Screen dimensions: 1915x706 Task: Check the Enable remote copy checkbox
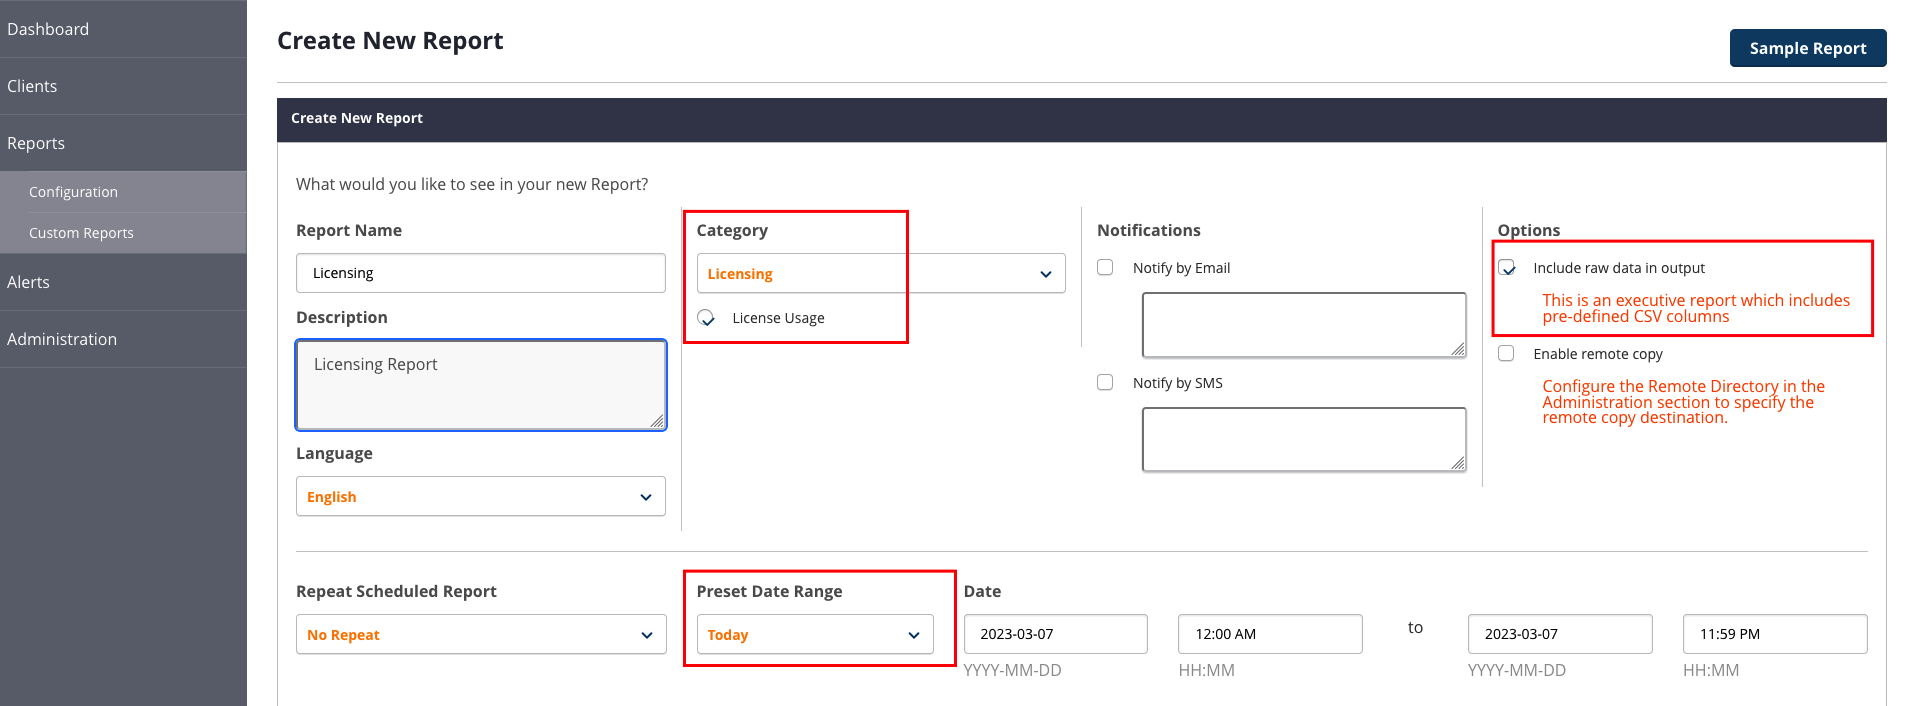click(1506, 353)
